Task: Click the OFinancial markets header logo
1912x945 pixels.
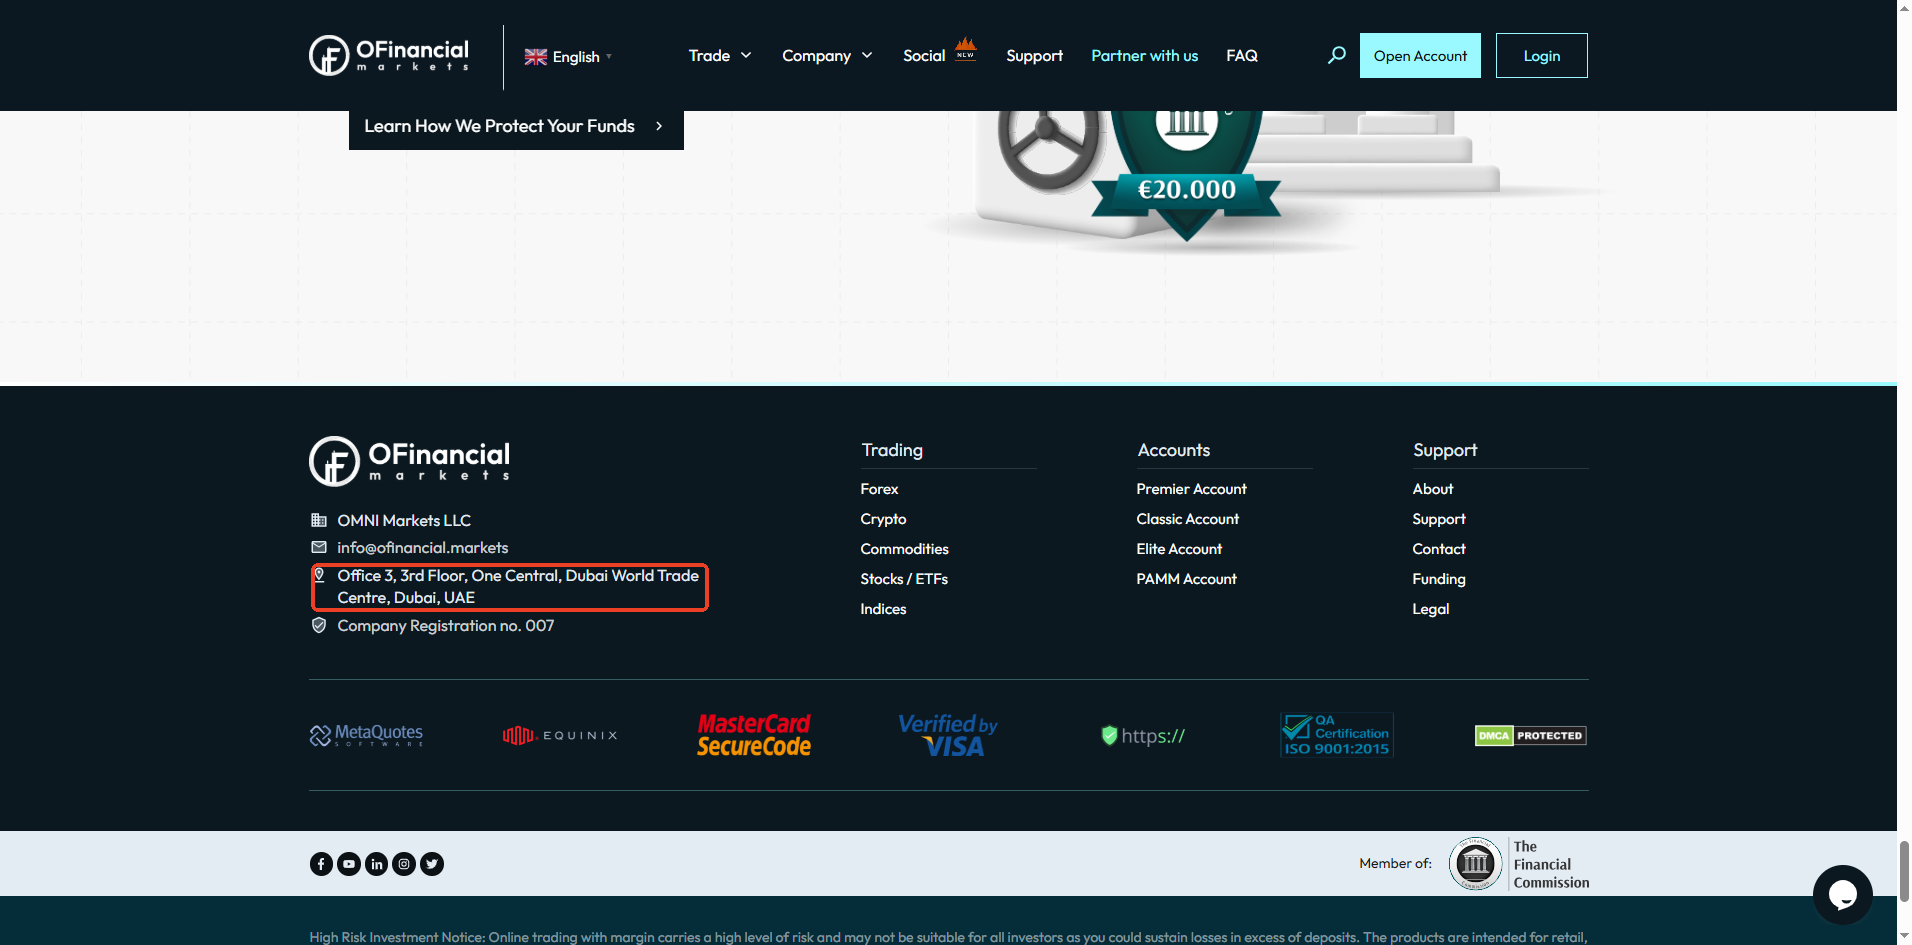Action: [389, 55]
